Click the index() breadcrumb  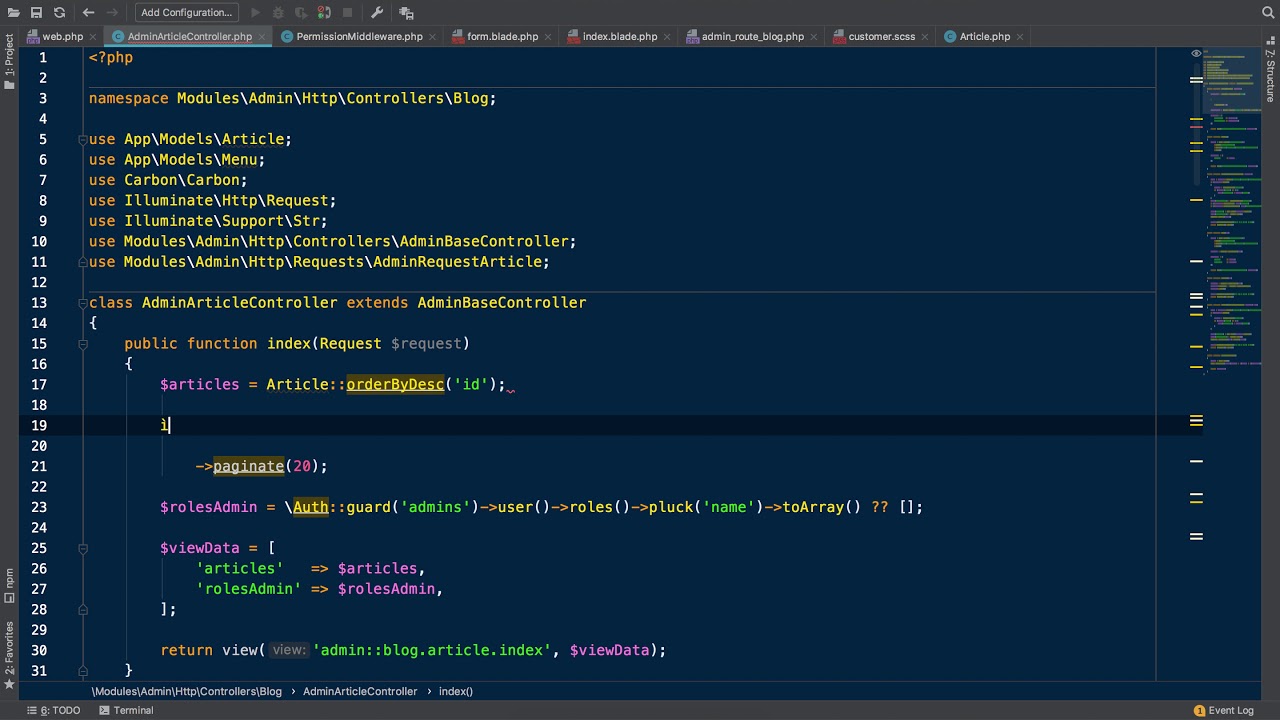(456, 691)
